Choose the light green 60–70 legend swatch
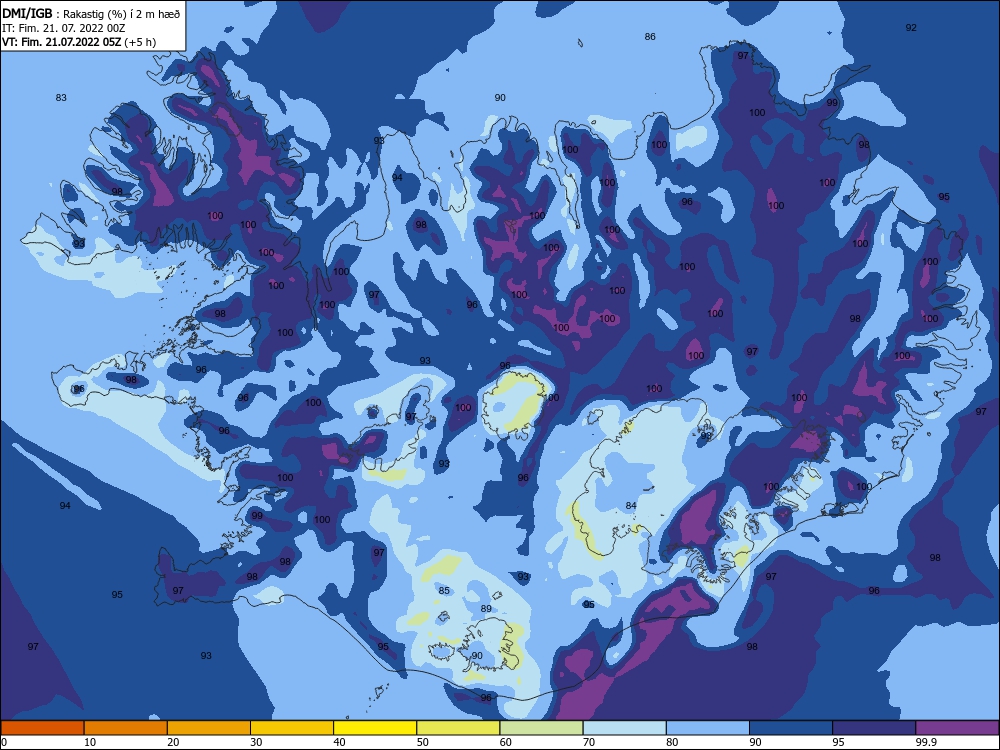The image size is (1000, 750). [541, 728]
